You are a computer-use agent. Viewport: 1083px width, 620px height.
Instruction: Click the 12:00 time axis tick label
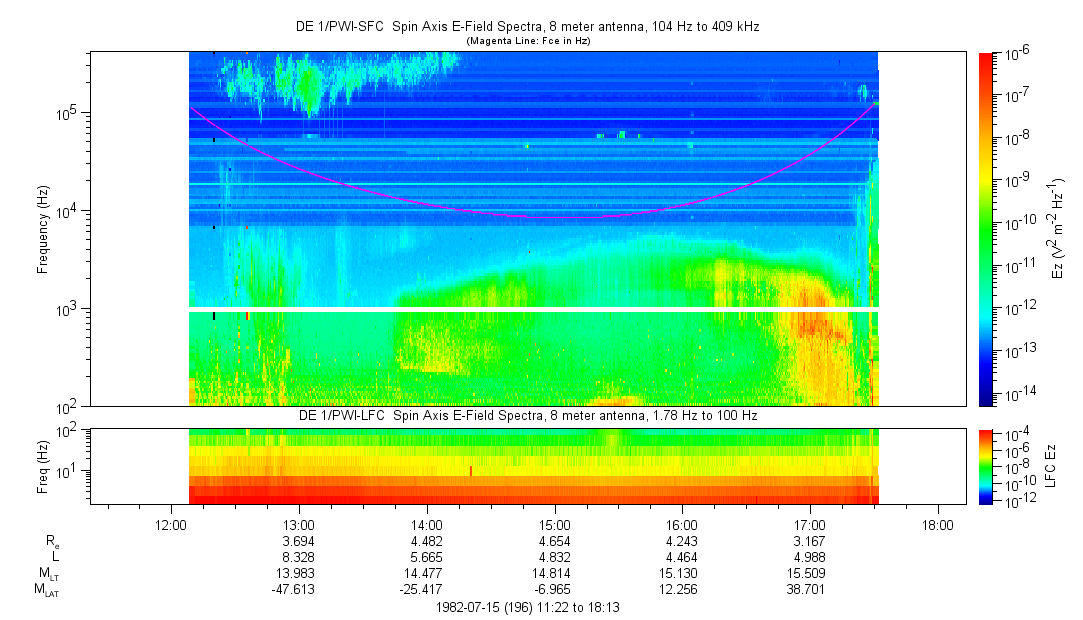171,524
